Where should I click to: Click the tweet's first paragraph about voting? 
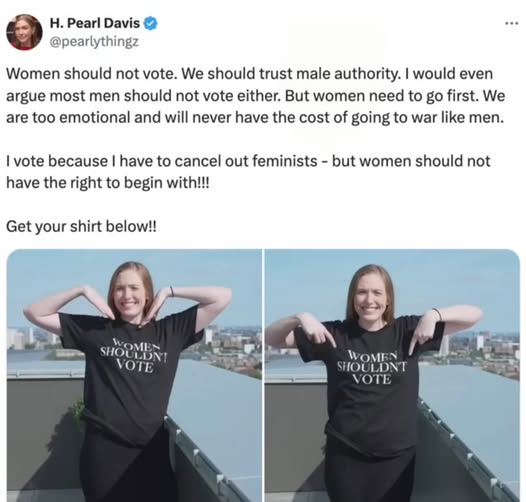coord(255,96)
